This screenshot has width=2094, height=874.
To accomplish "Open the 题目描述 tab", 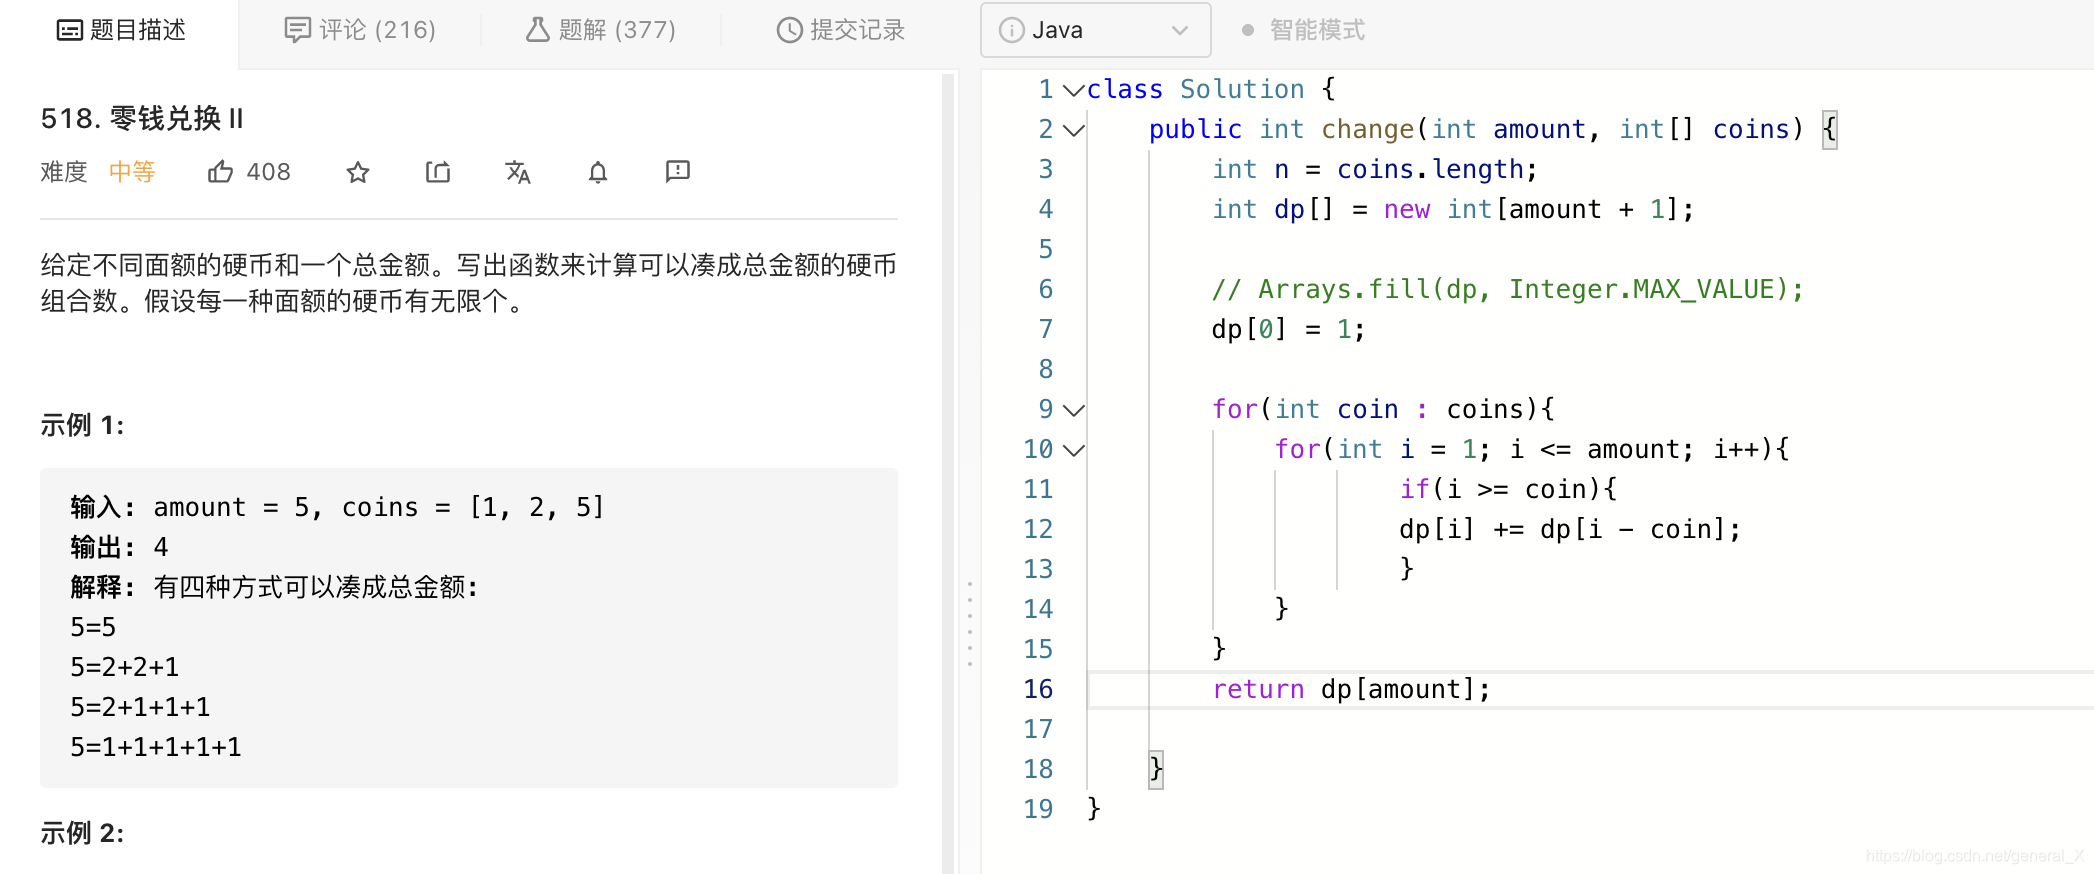I will coord(121,30).
